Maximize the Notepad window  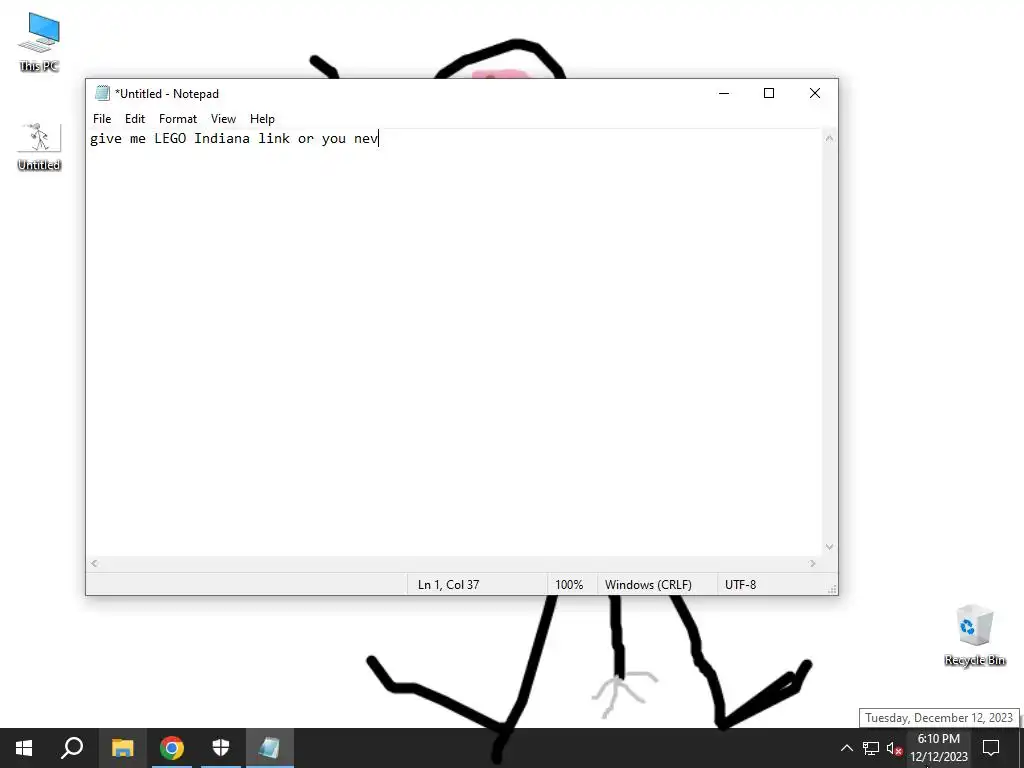coord(769,93)
